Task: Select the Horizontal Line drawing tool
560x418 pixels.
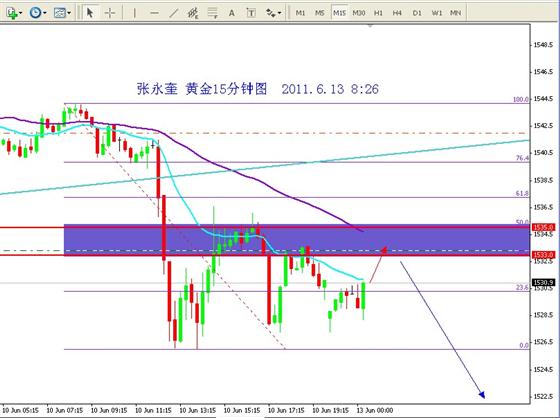Action: (154, 13)
